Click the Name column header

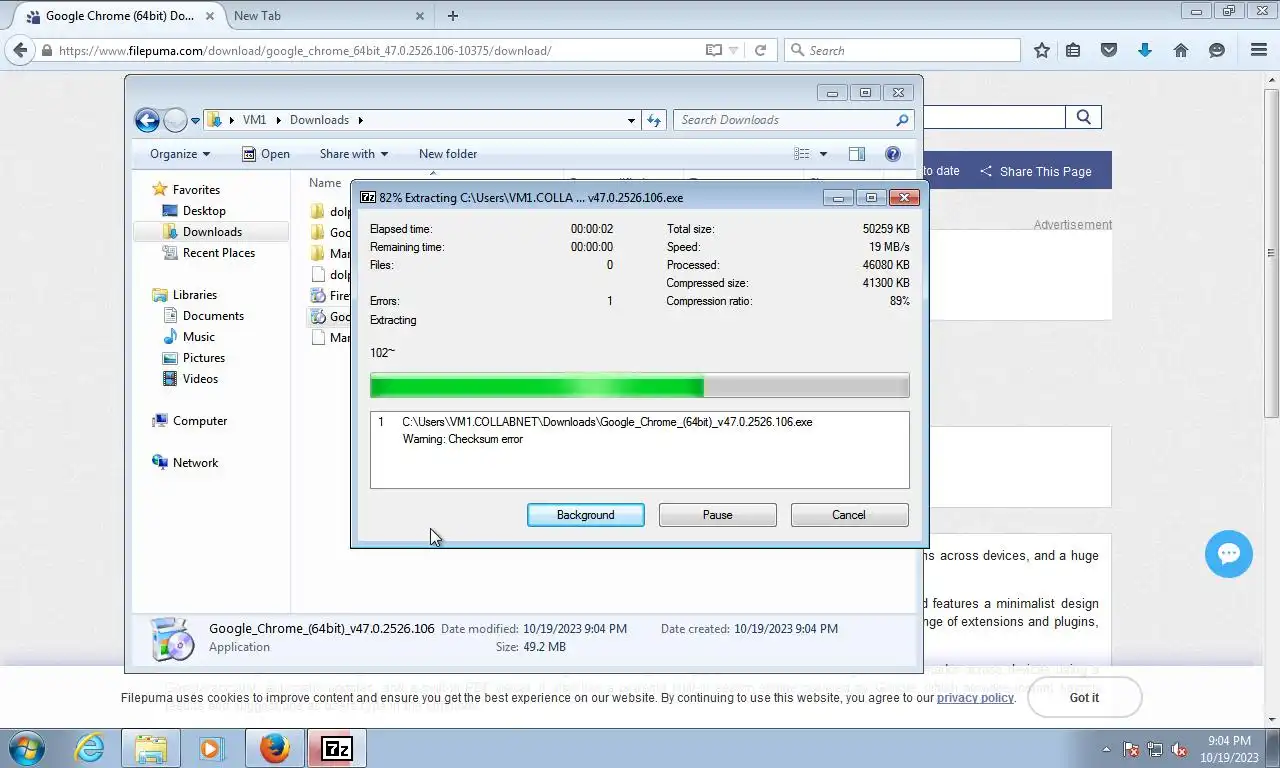coord(325,183)
